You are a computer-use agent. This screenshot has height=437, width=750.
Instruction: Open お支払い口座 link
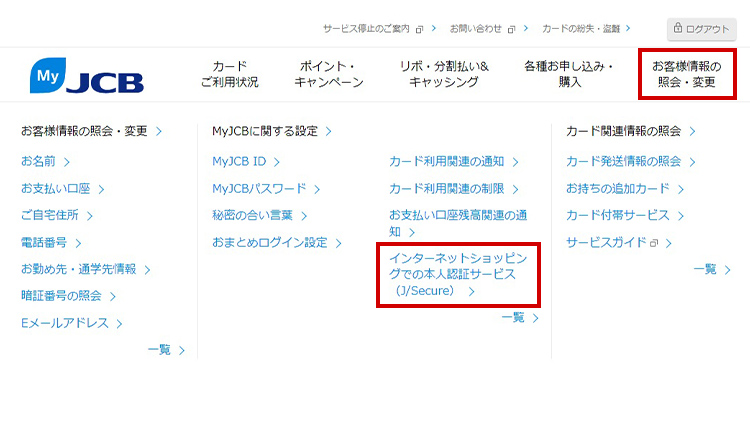[x=55, y=189]
